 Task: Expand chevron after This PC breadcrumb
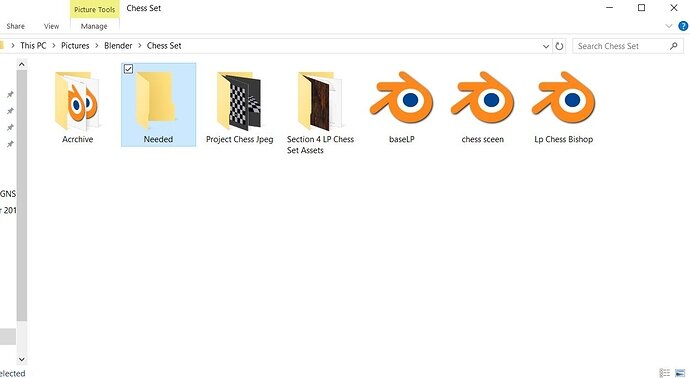click(54, 46)
